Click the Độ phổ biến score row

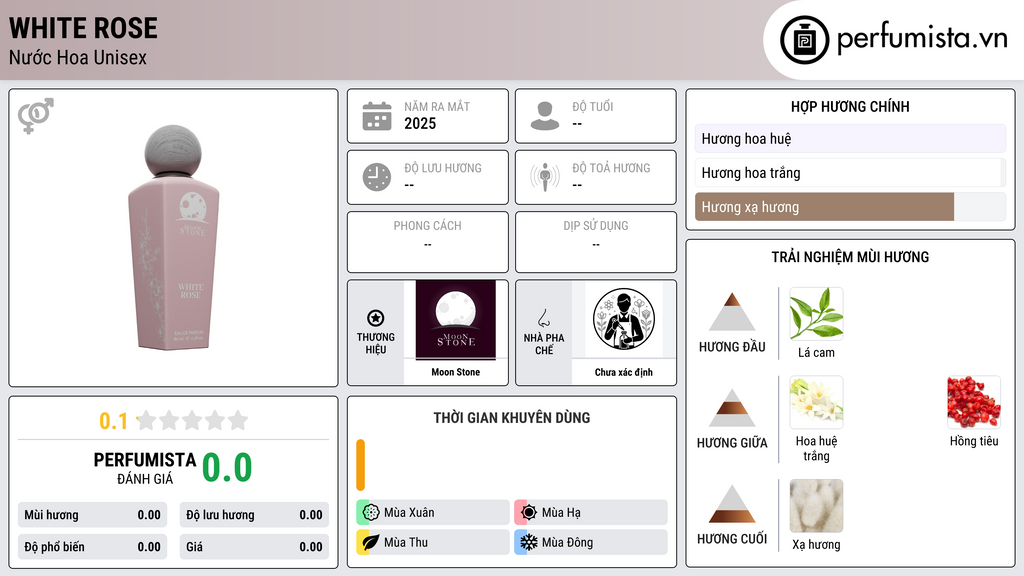click(93, 547)
